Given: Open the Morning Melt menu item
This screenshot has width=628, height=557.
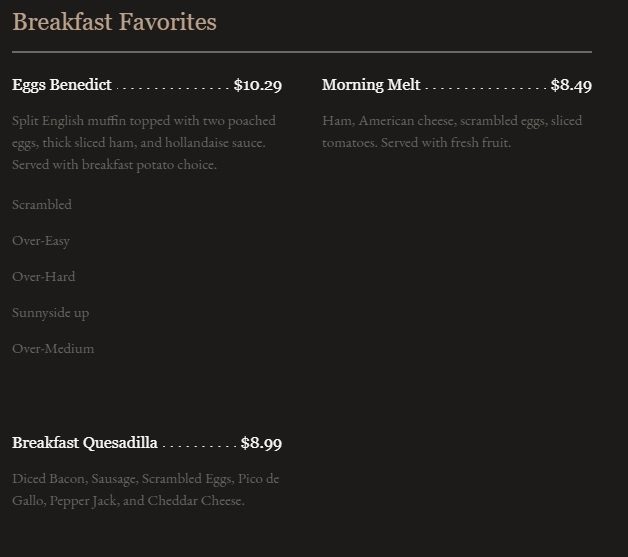Looking at the screenshot, I should [x=371, y=85].
